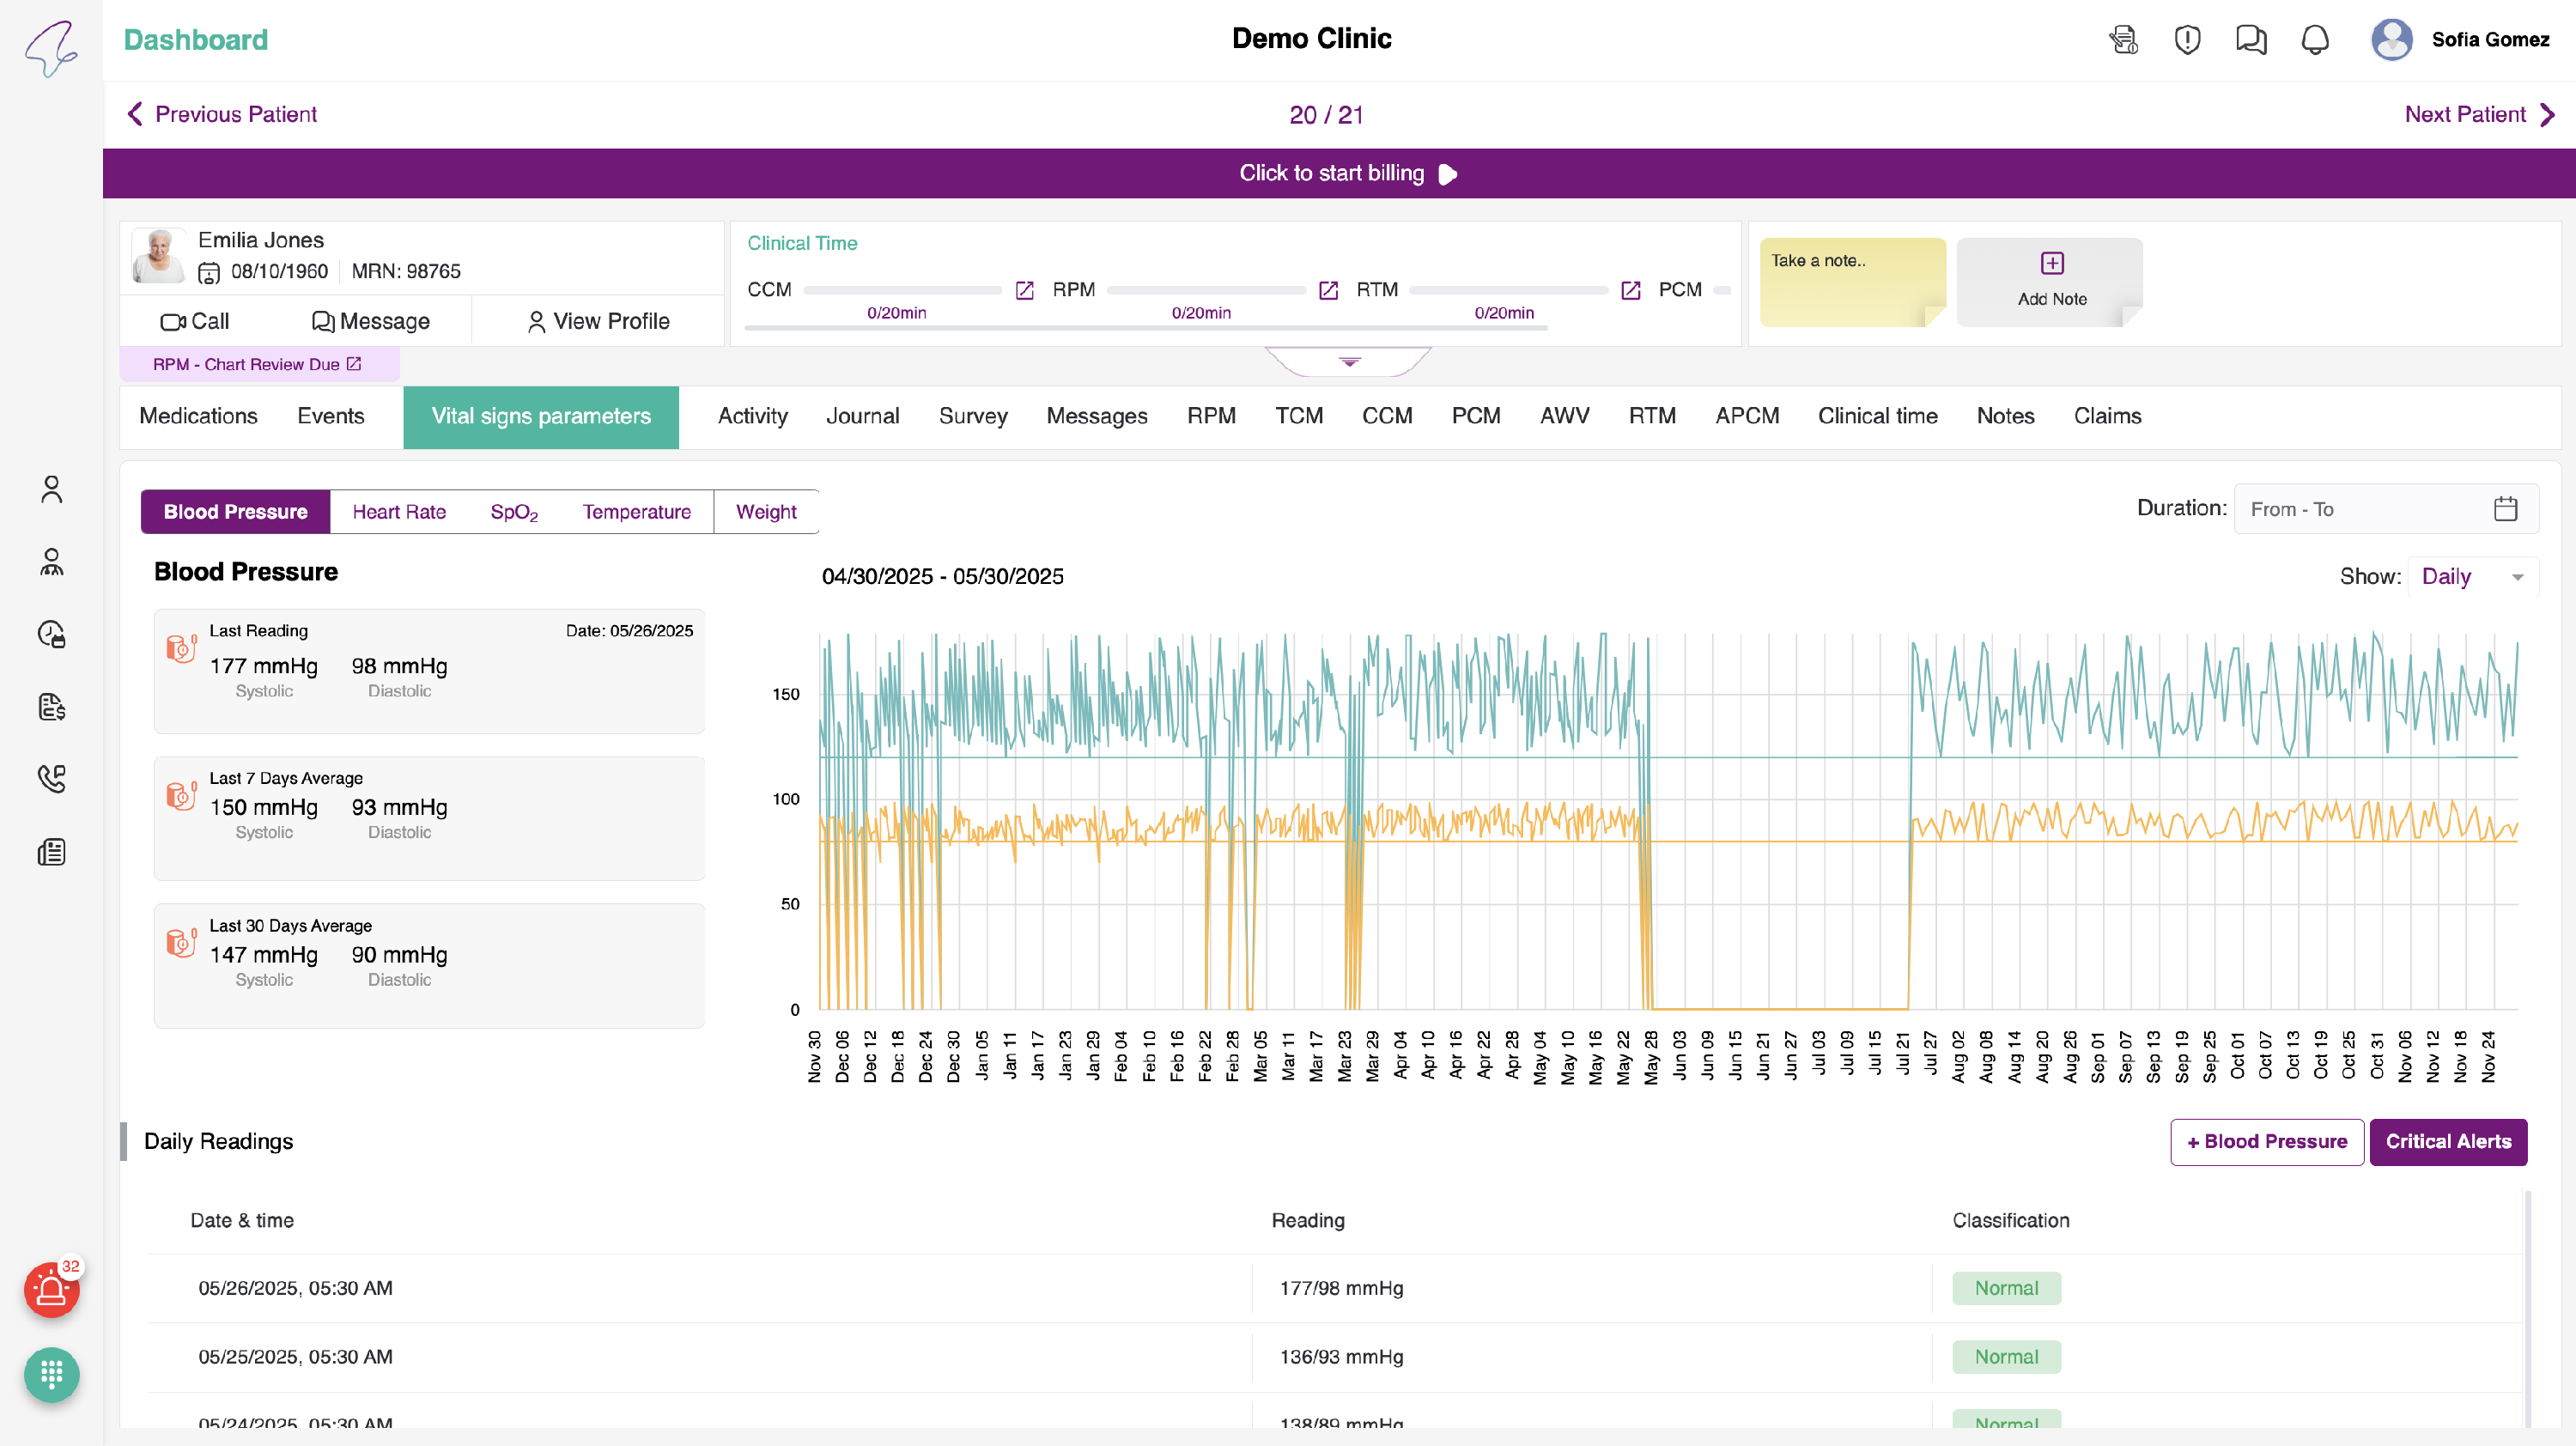Screen dimensions: 2576x1446
Task: Select the Weight vital toggle
Action: tap(766, 512)
